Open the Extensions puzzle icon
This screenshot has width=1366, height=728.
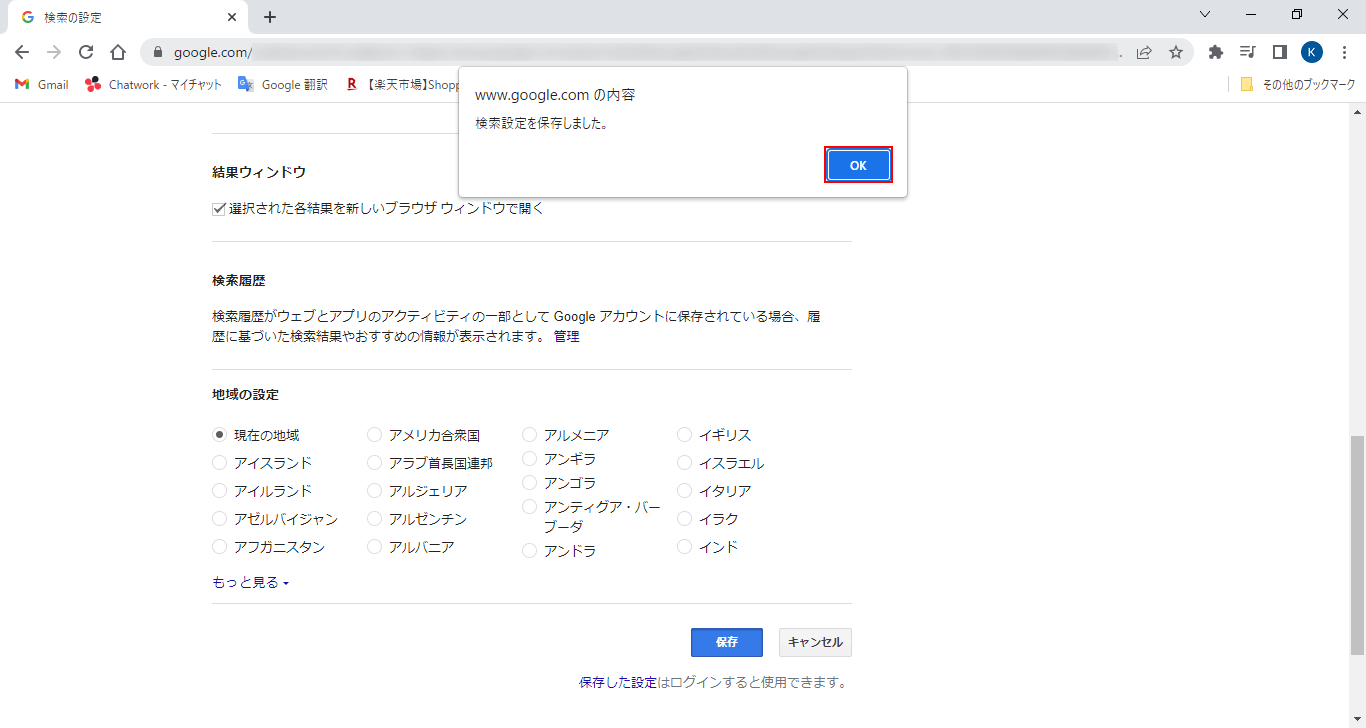1216,52
